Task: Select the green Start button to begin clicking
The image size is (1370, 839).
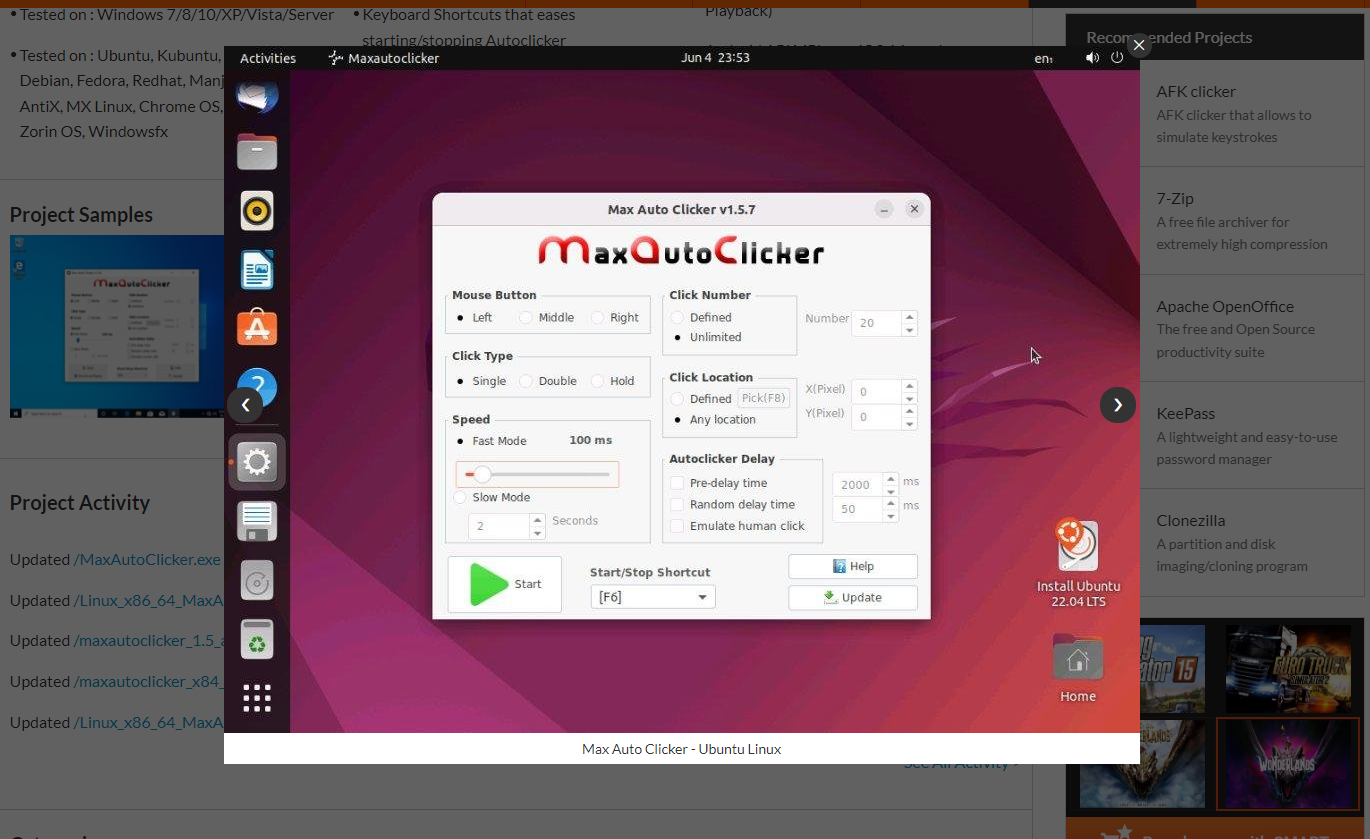Action: (503, 584)
